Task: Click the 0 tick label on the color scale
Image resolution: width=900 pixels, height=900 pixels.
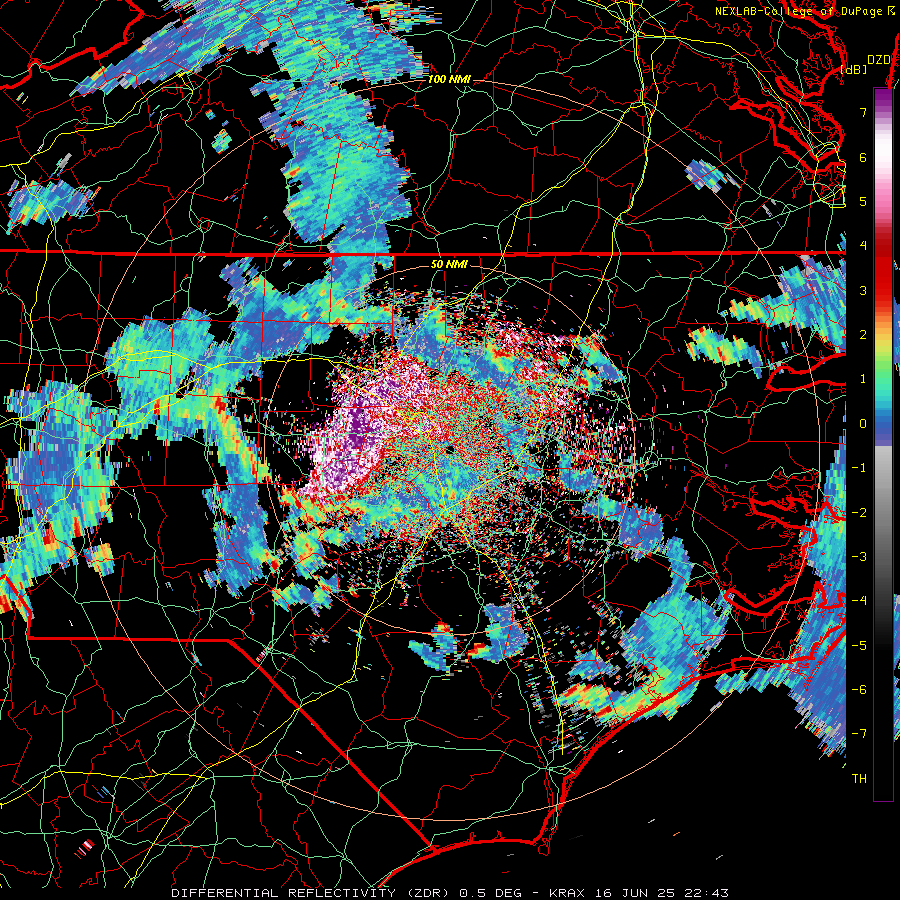Action: pos(863,424)
